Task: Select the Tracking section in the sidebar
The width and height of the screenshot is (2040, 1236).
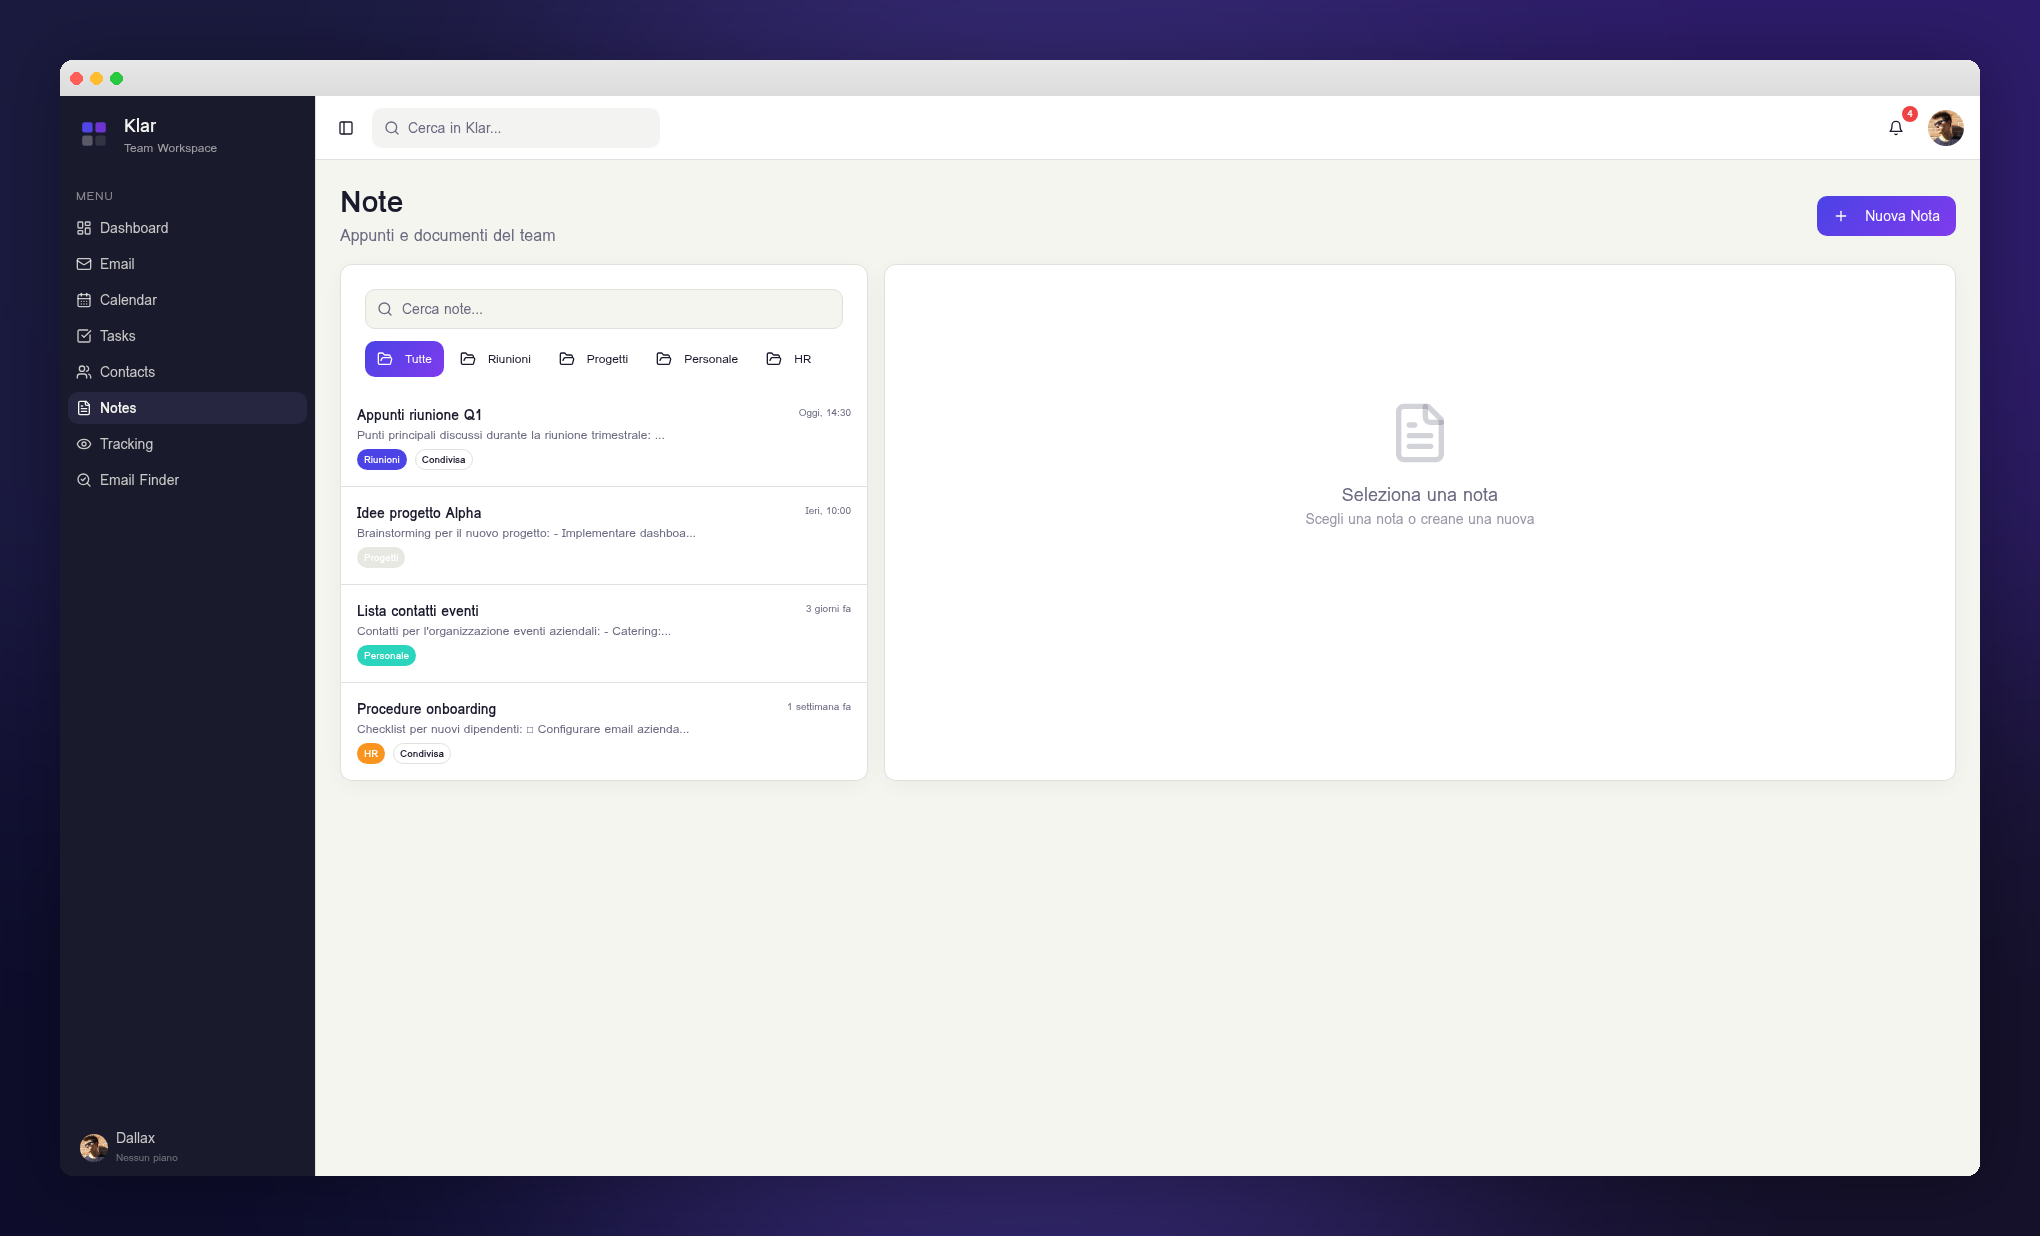Action: (126, 444)
